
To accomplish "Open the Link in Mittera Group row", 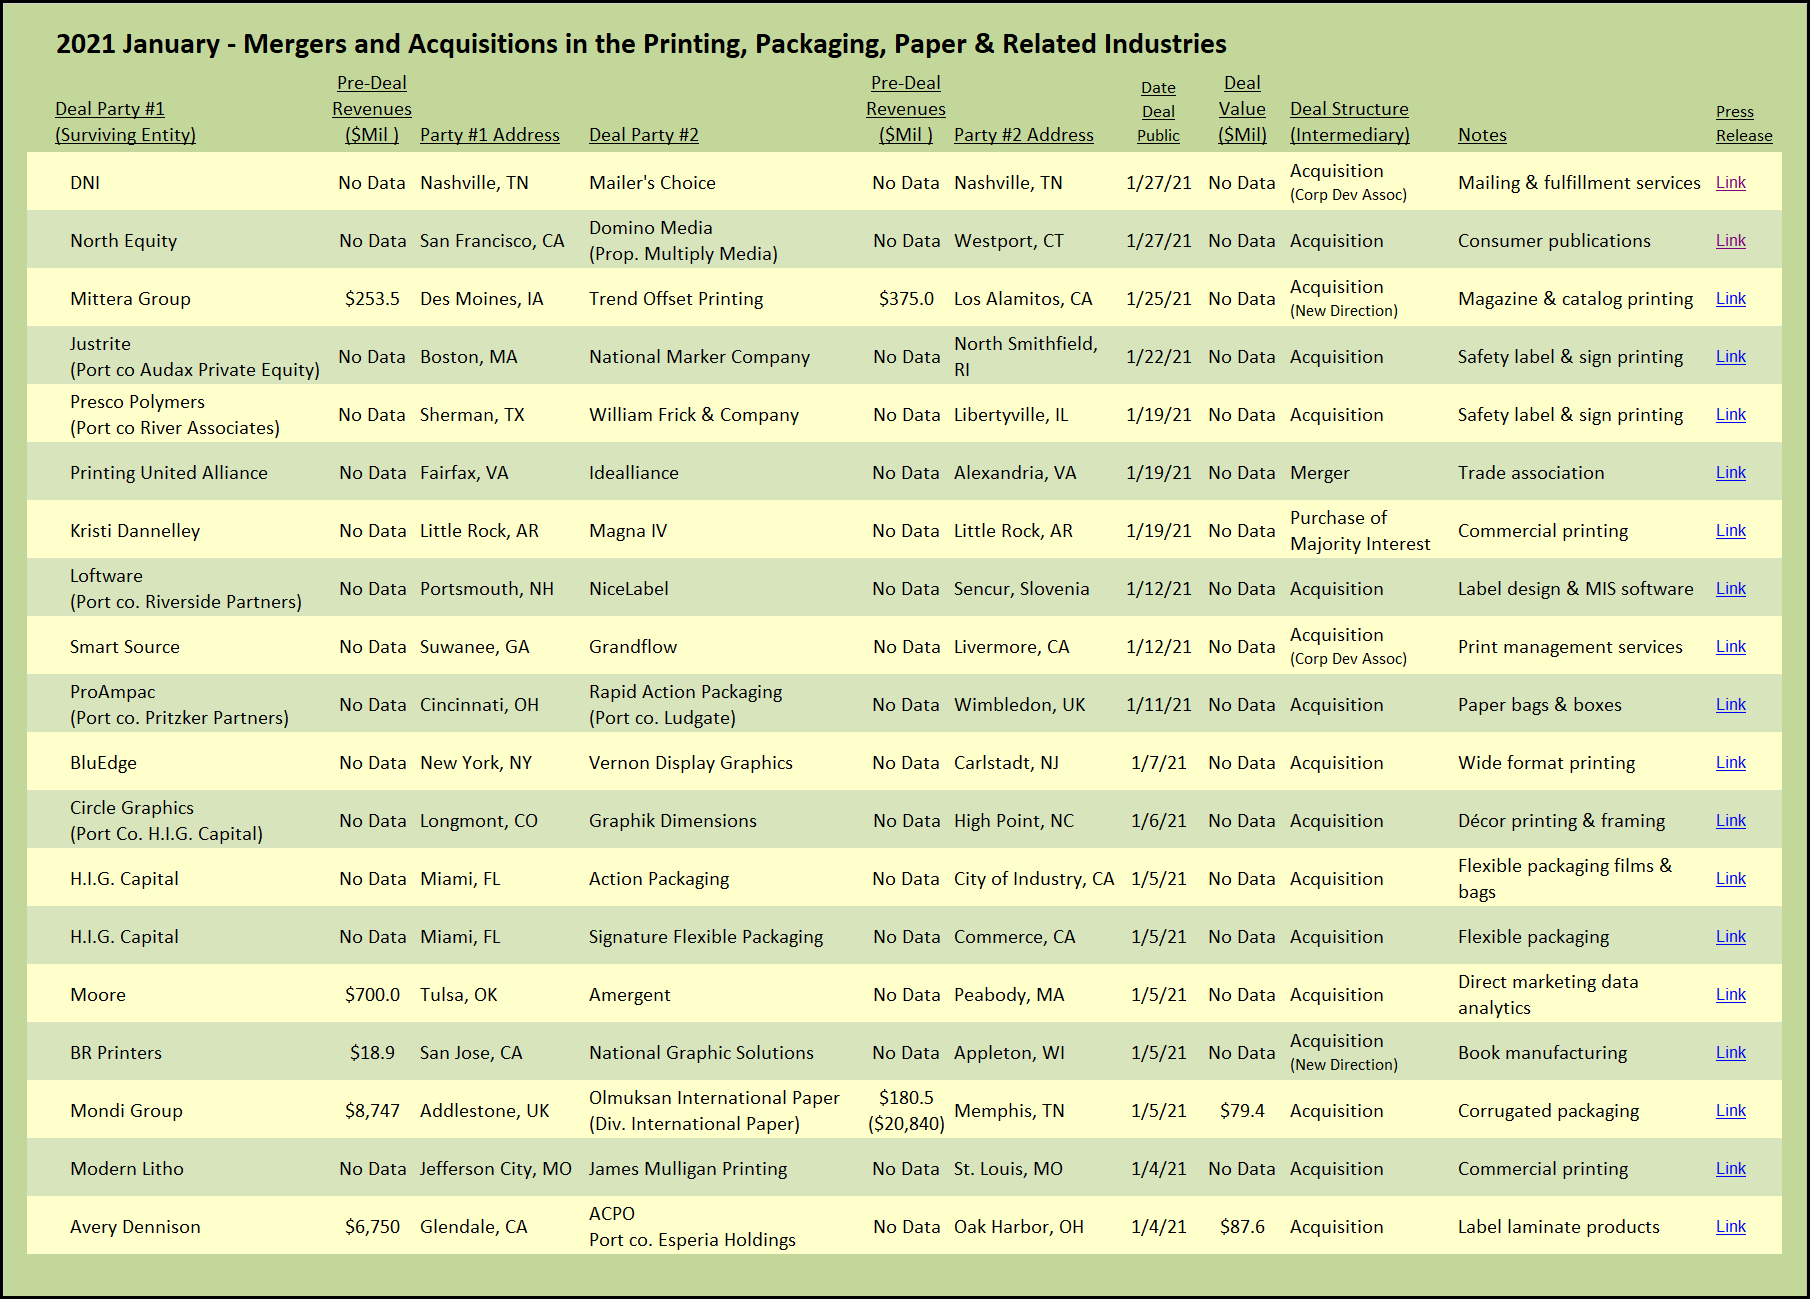I will tap(1730, 299).
